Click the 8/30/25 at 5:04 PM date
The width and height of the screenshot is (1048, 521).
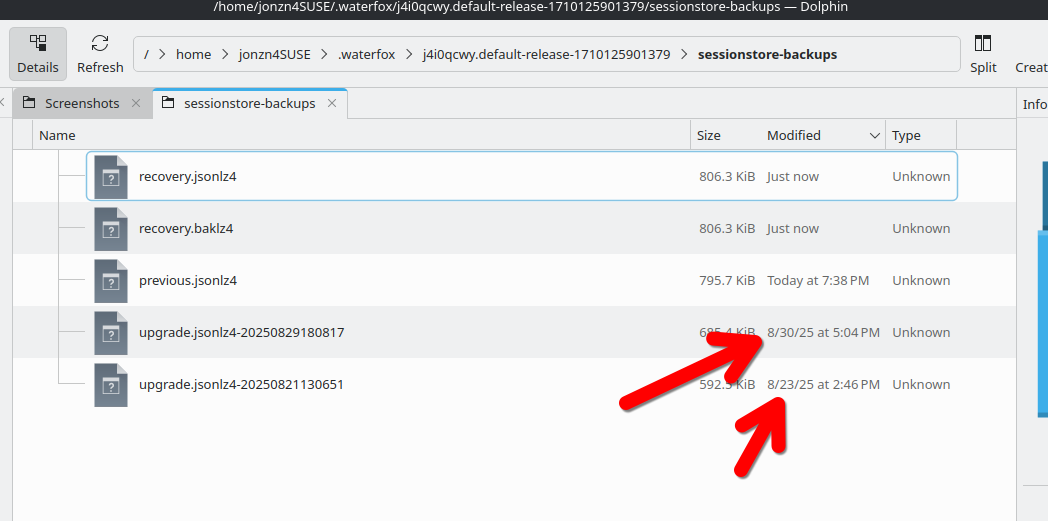pyautogui.click(x=823, y=333)
